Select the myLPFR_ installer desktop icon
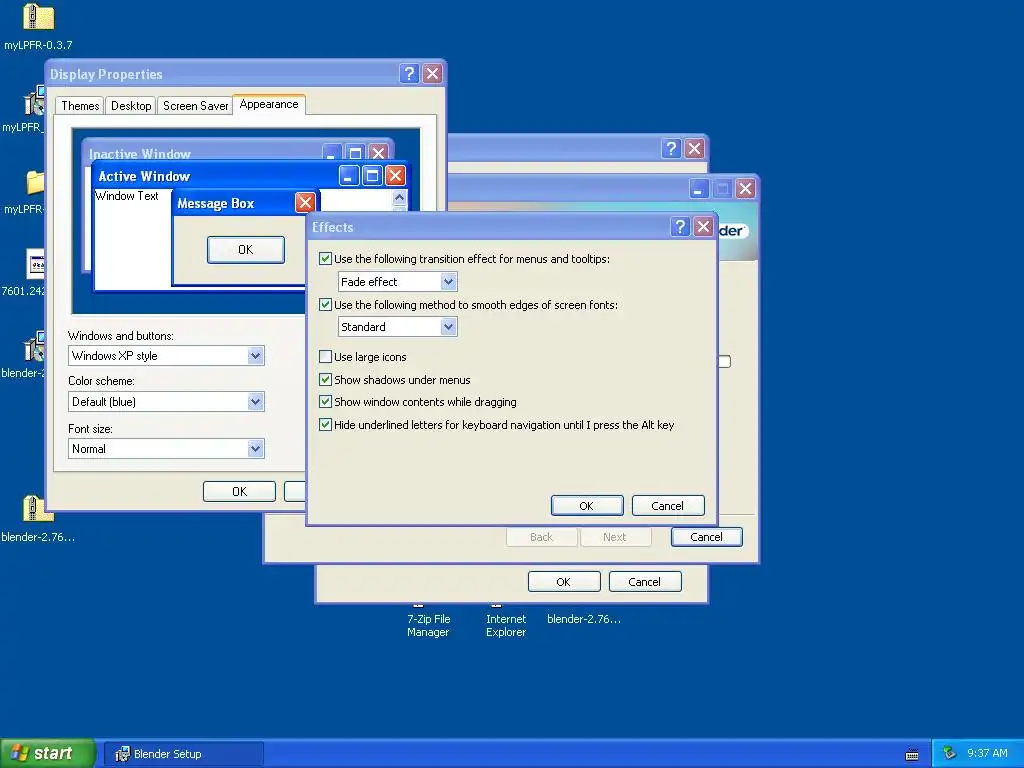 tap(34, 102)
